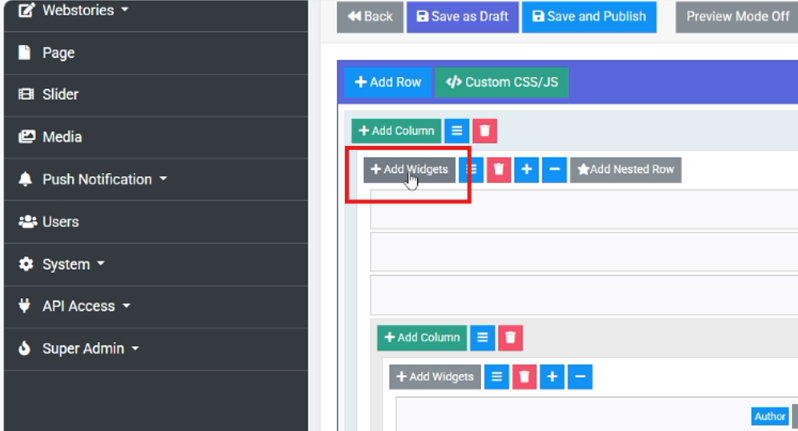
Task: Click the blue Author label tag
Action: pyautogui.click(x=770, y=416)
